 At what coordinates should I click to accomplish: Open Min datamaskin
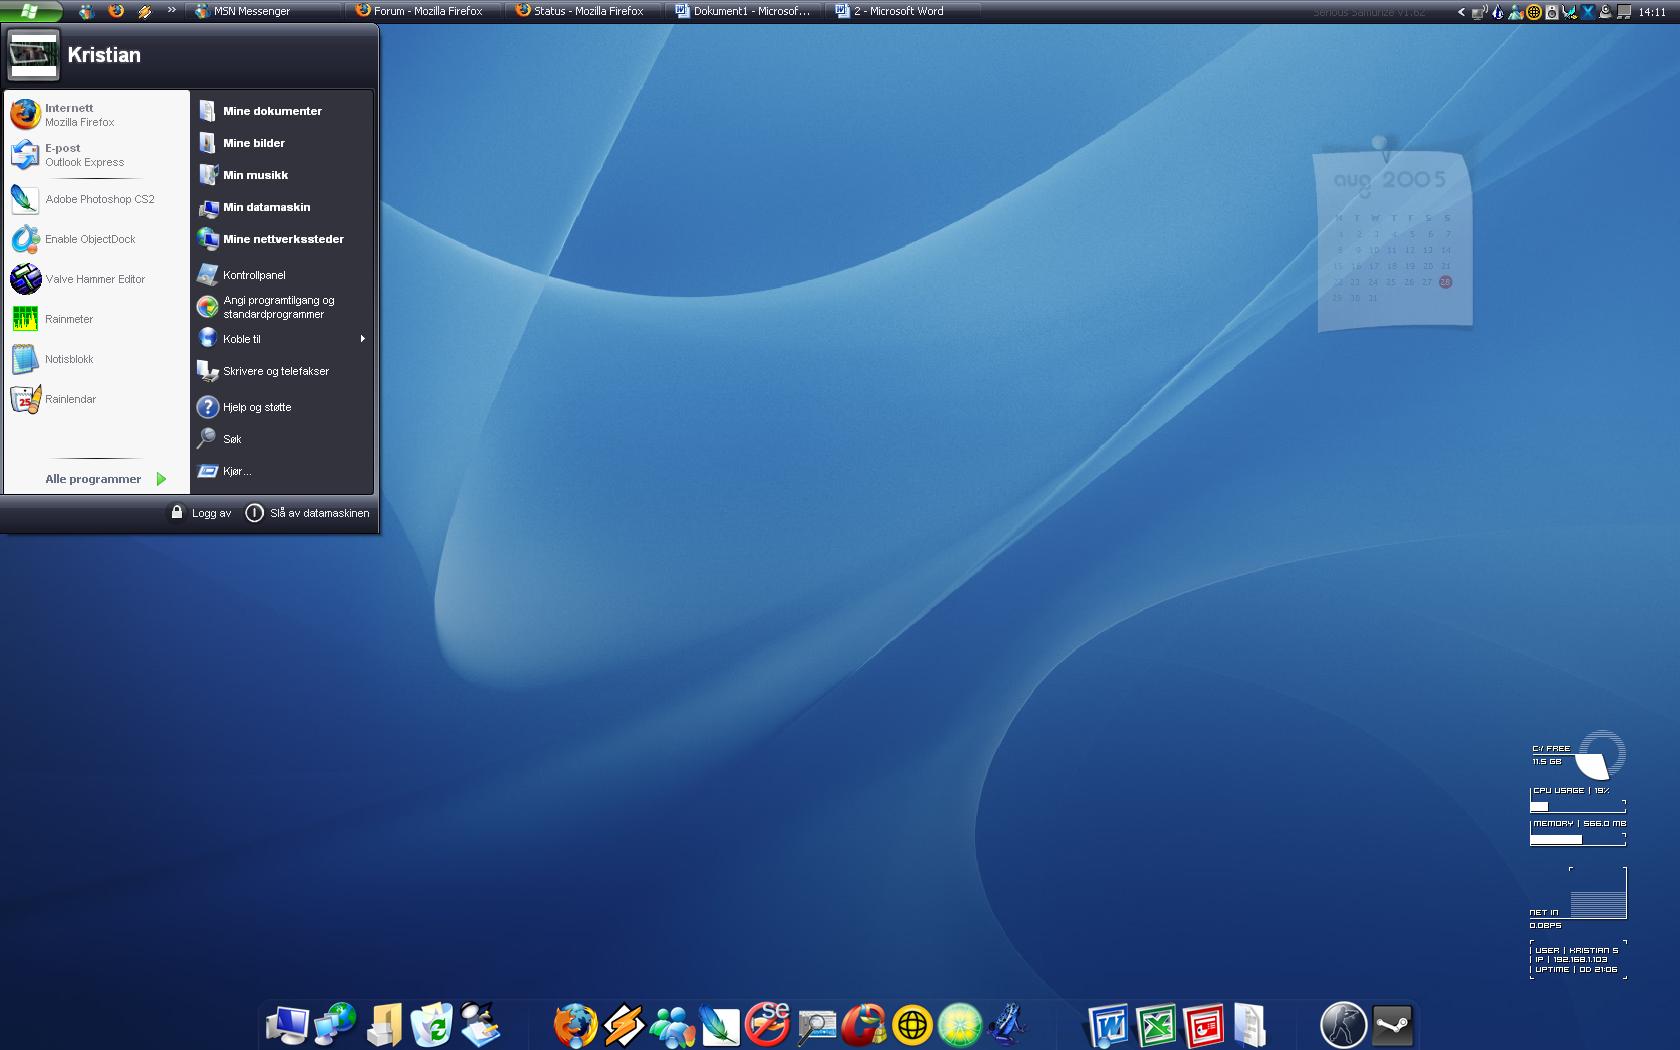[283, 207]
